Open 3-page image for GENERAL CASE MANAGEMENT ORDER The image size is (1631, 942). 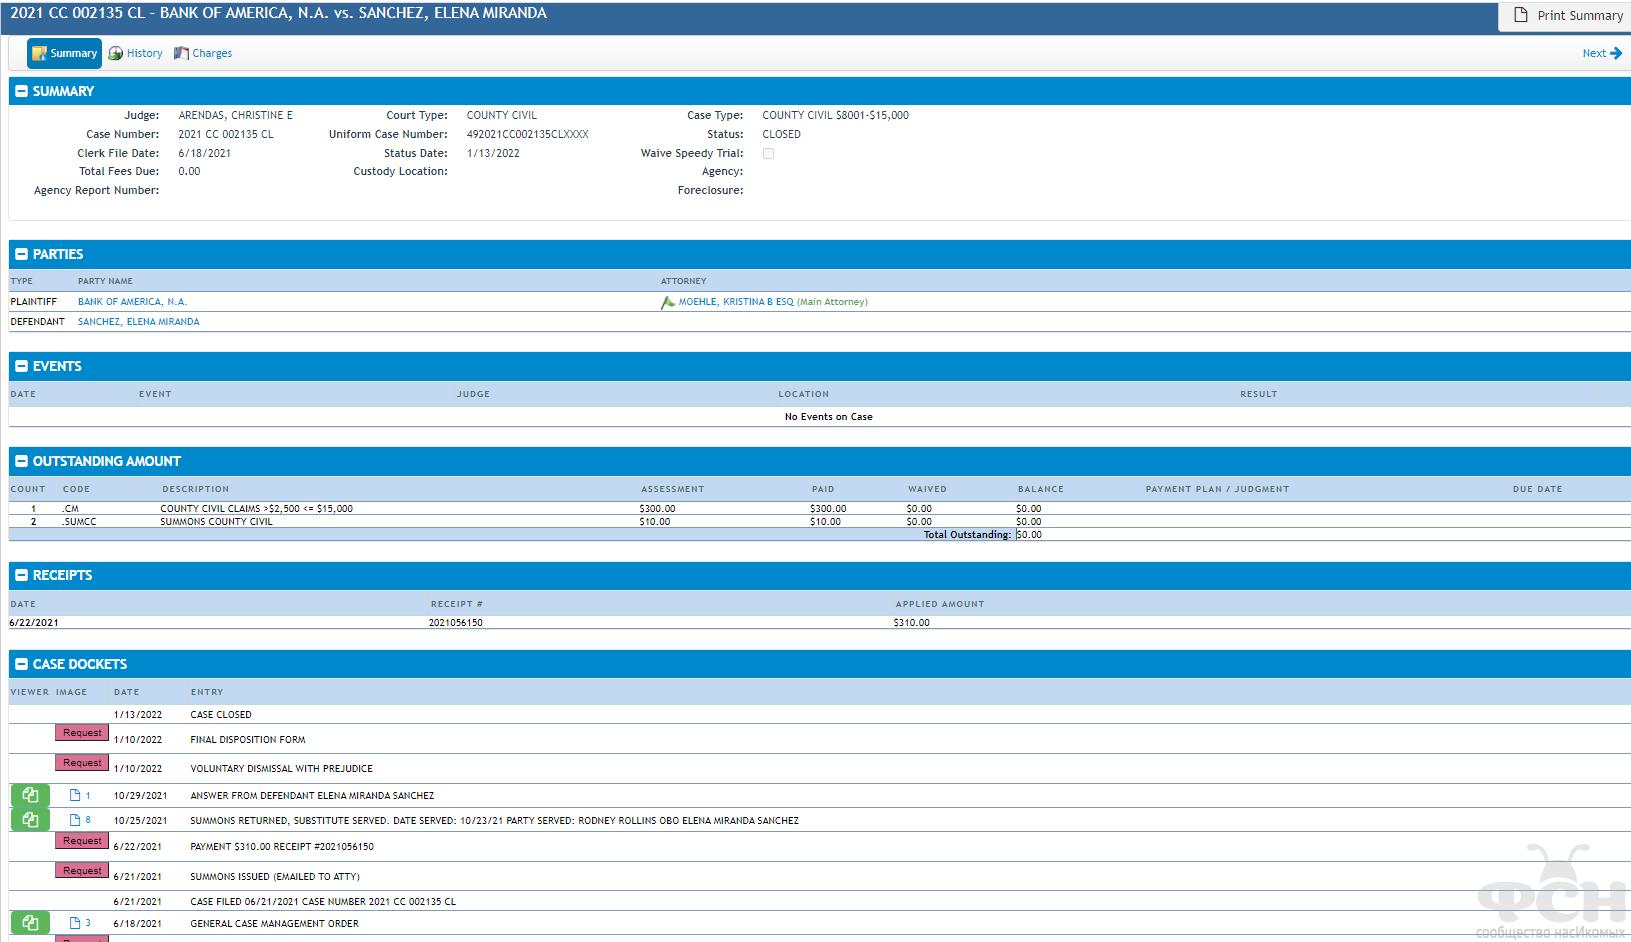(79, 923)
